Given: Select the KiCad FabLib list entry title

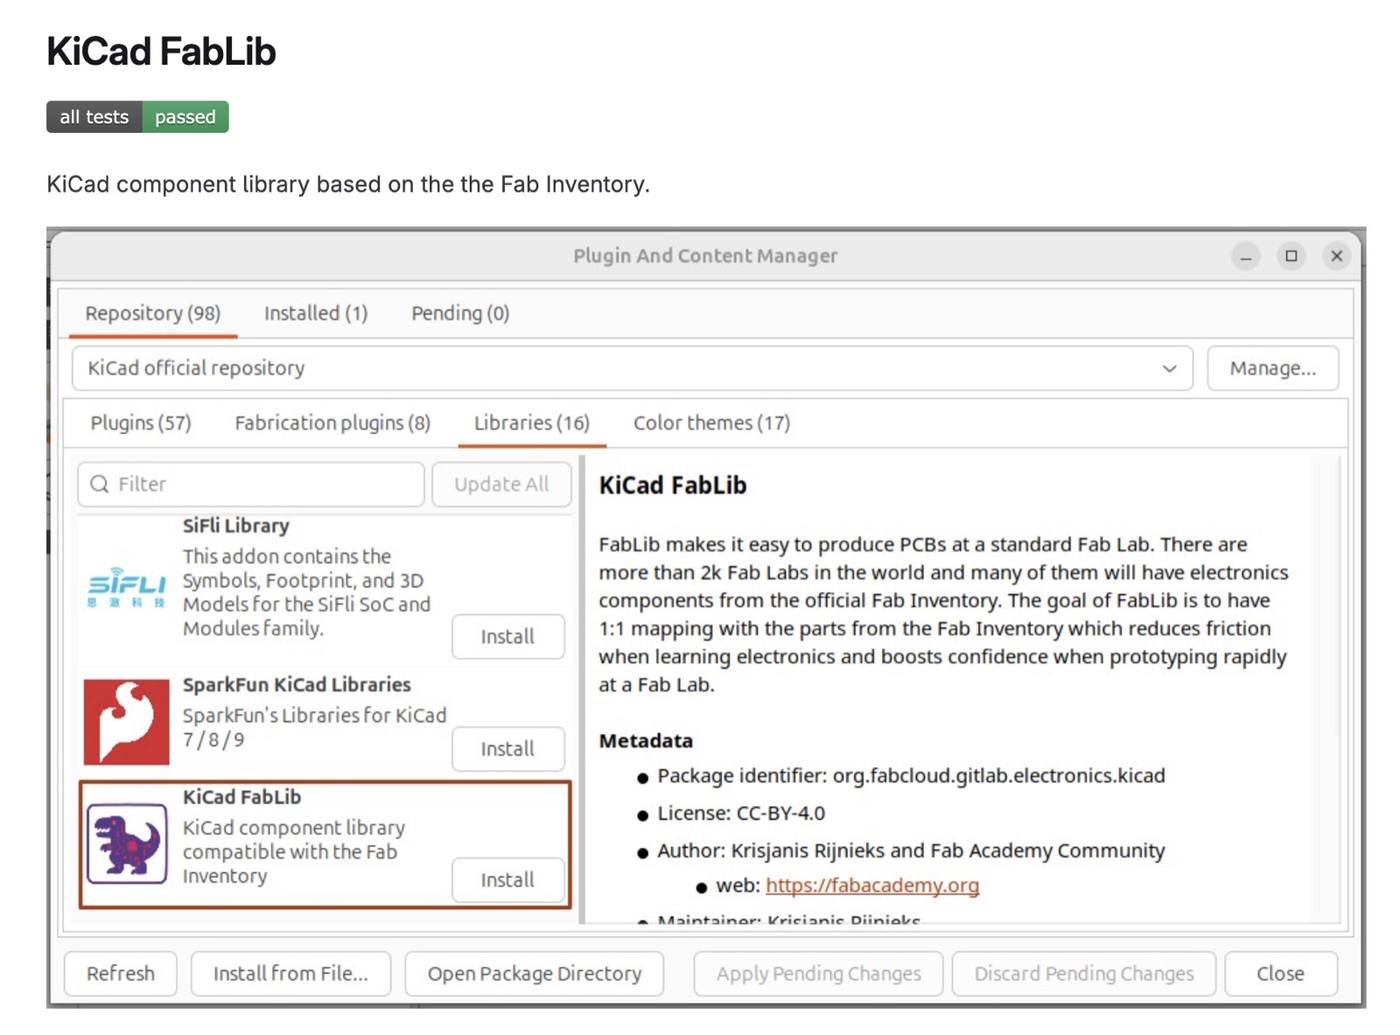Looking at the screenshot, I should coord(242,797).
